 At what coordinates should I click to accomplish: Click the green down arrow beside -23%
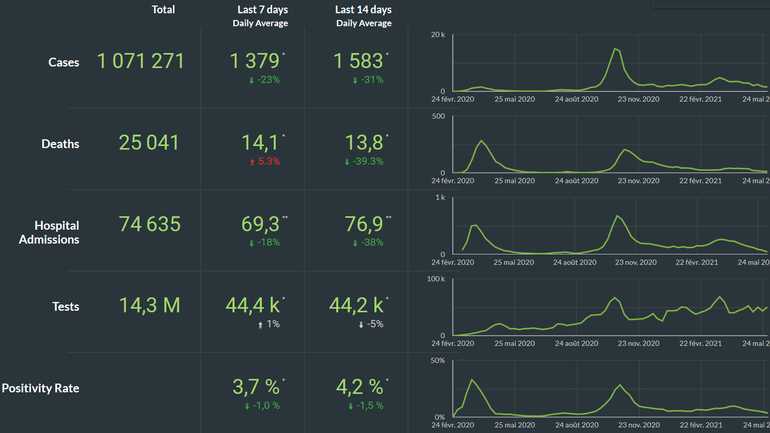click(251, 80)
